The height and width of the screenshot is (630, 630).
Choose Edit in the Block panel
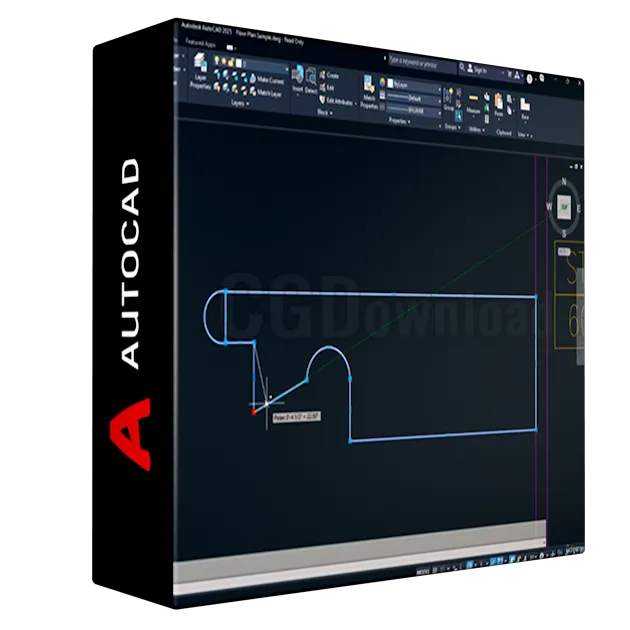(x=327, y=88)
